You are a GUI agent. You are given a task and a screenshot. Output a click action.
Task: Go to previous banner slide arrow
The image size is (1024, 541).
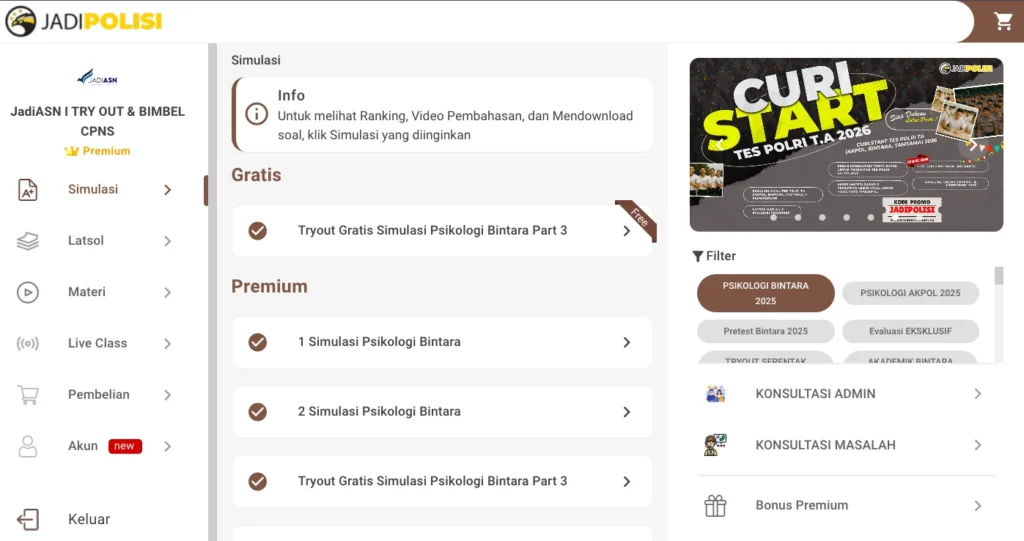719,144
